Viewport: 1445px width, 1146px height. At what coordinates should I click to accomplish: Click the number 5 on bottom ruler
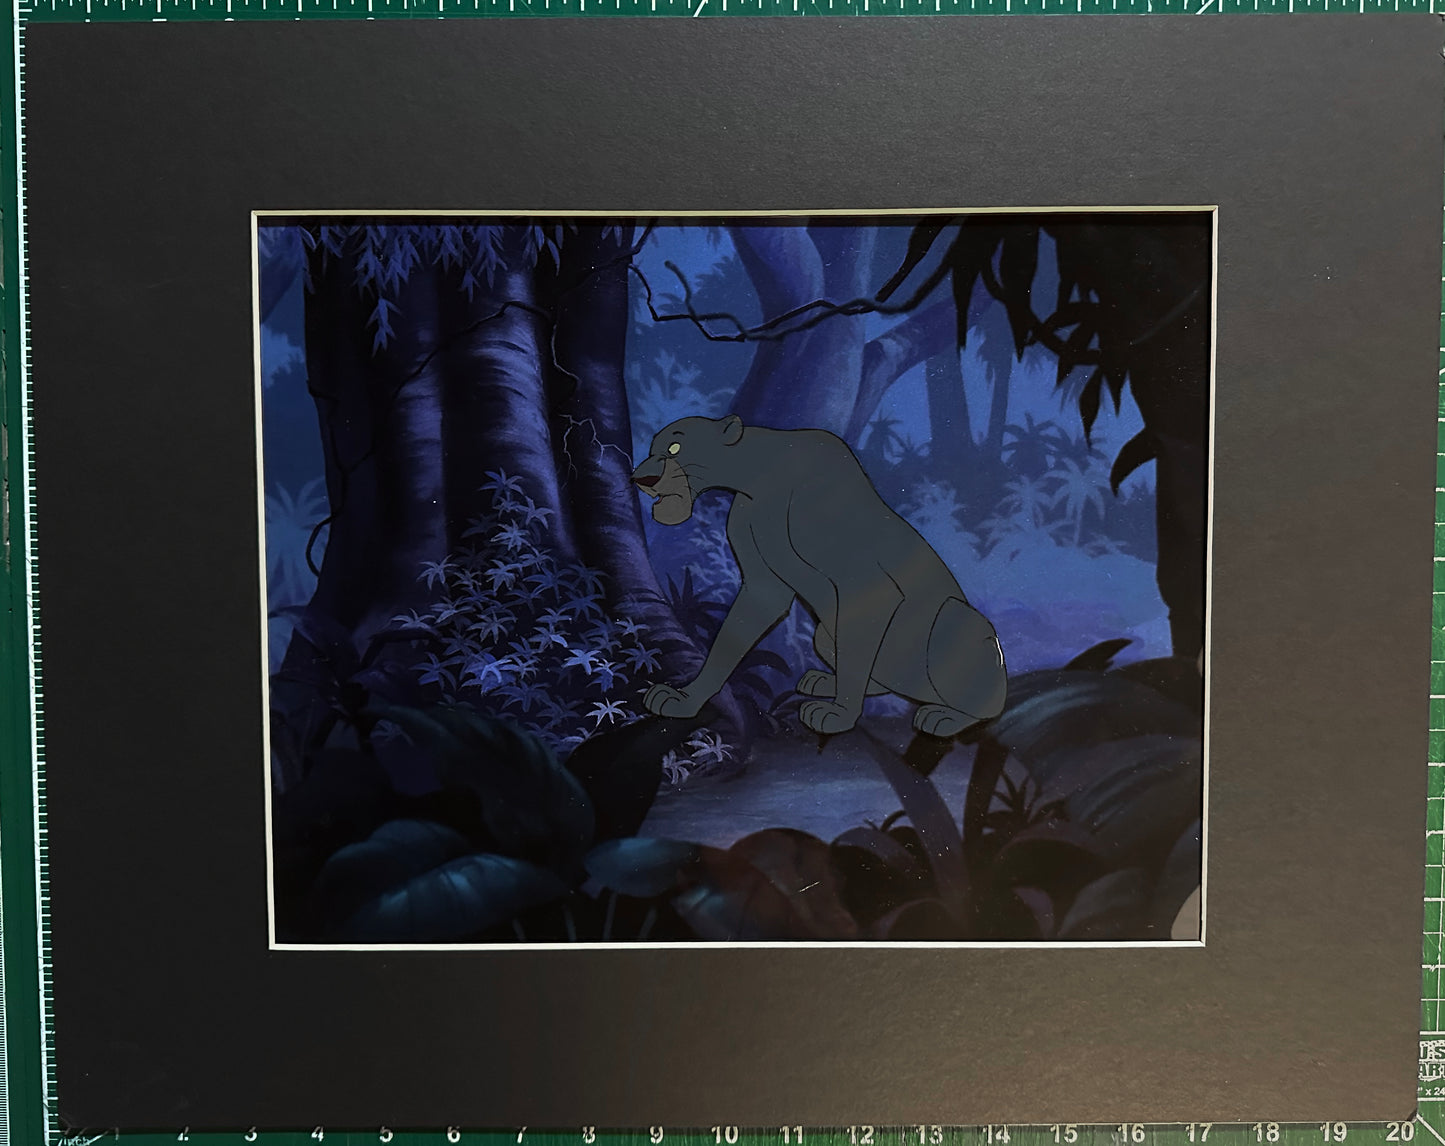coord(386,1134)
